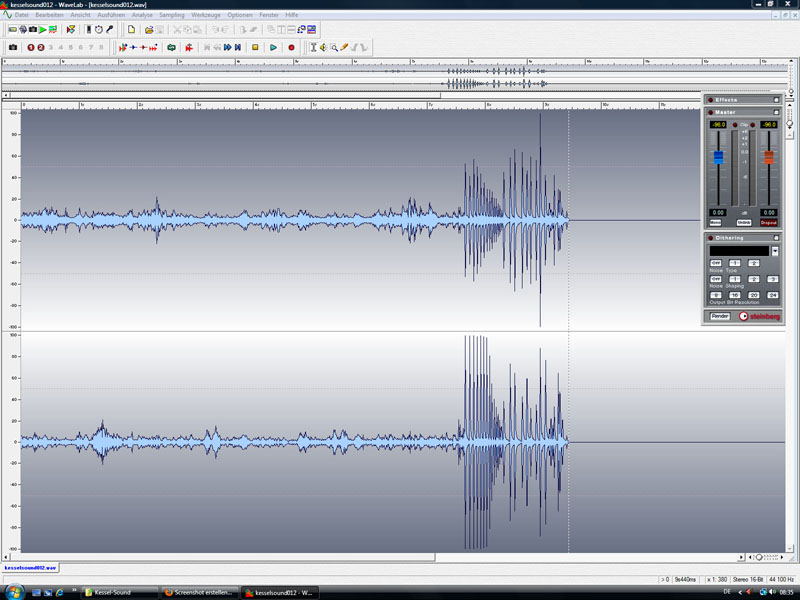Click the green play arrow in top toolbar
Viewport: 800px width, 600px height.
(x=43, y=30)
